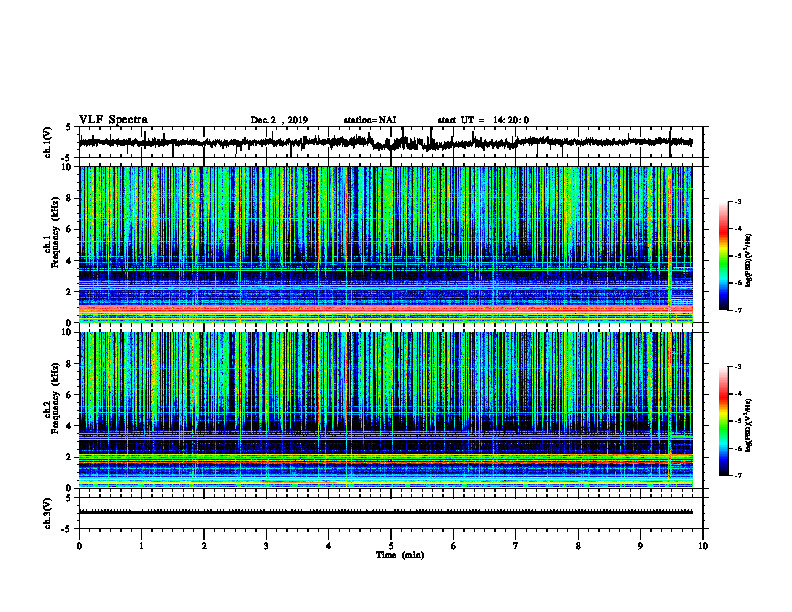Click the "7" tick on the Time axis
792x612 pixels.
pos(516,546)
